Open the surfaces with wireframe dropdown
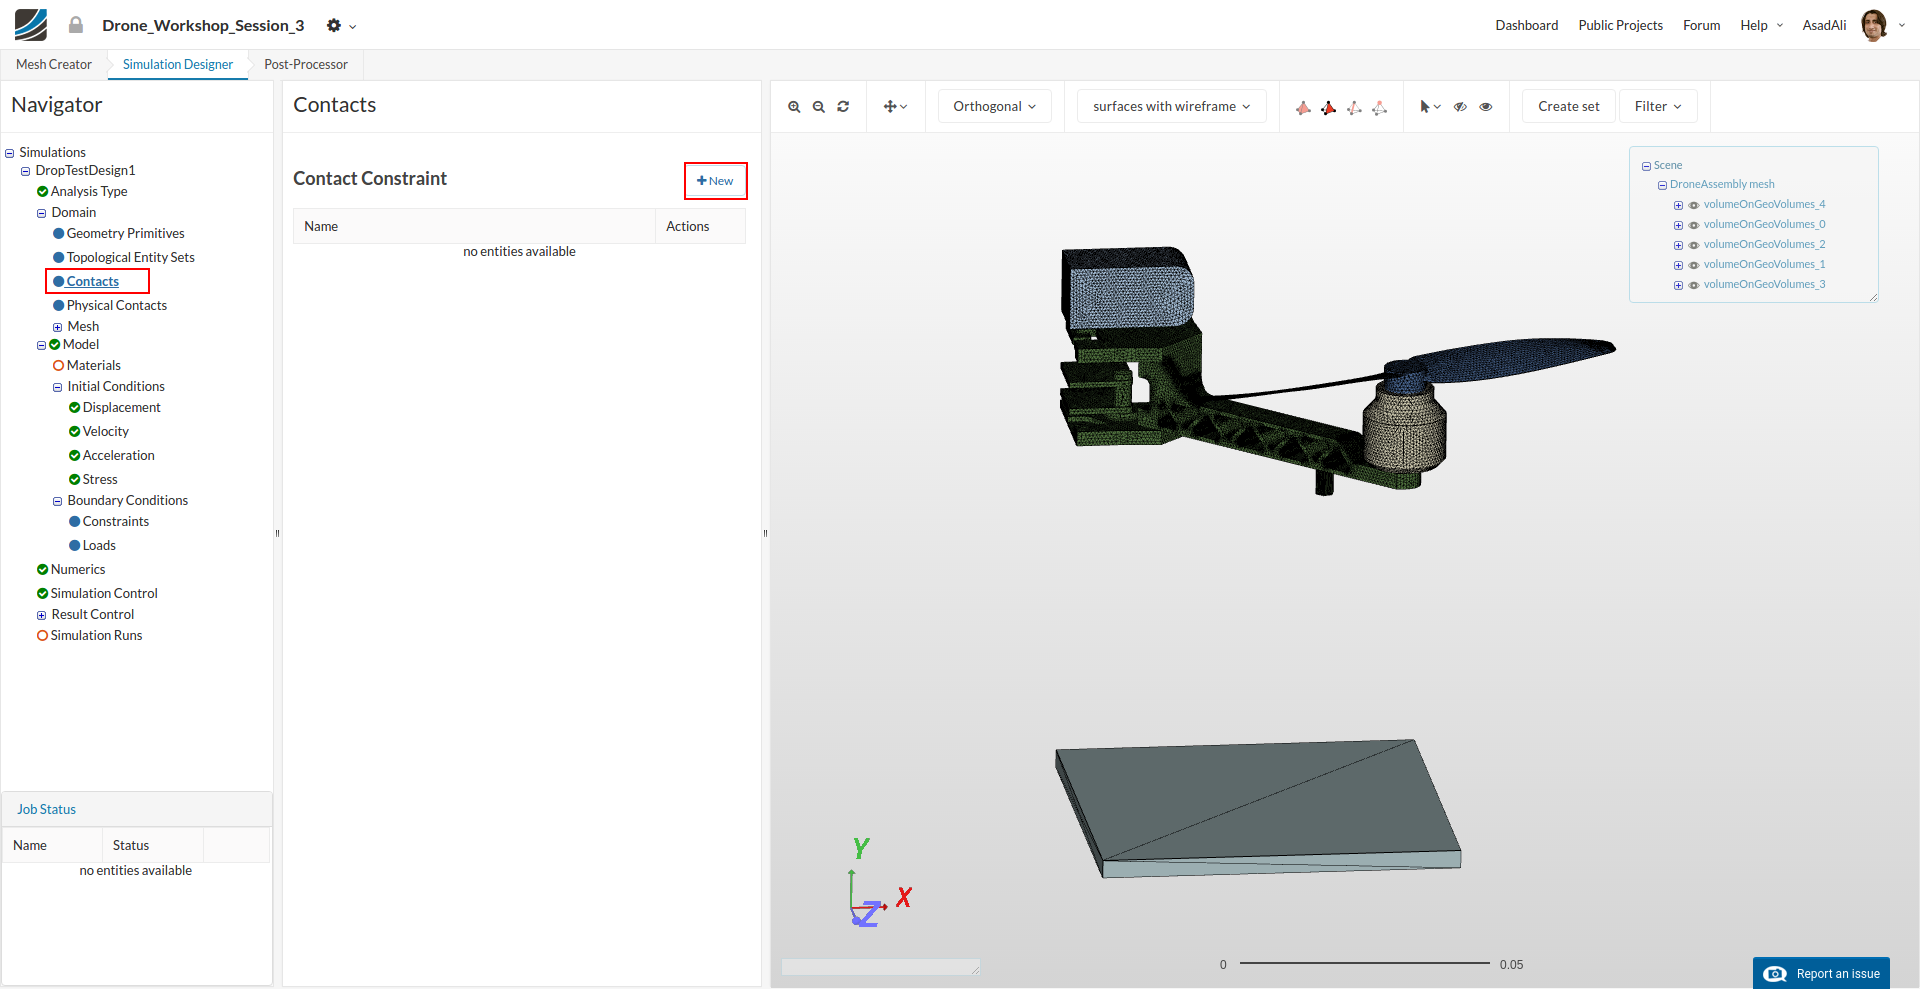This screenshot has width=1920, height=989. point(1171,107)
